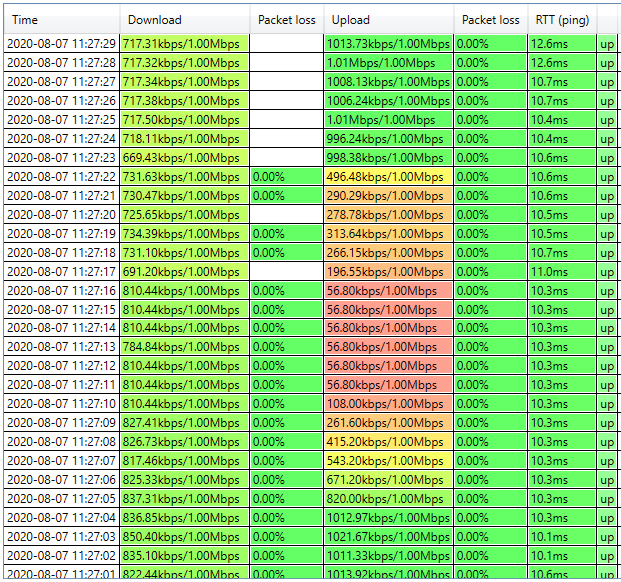The image size is (621, 582).
Task: Click the 784.84kbps download cell
Action: pos(184,347)
